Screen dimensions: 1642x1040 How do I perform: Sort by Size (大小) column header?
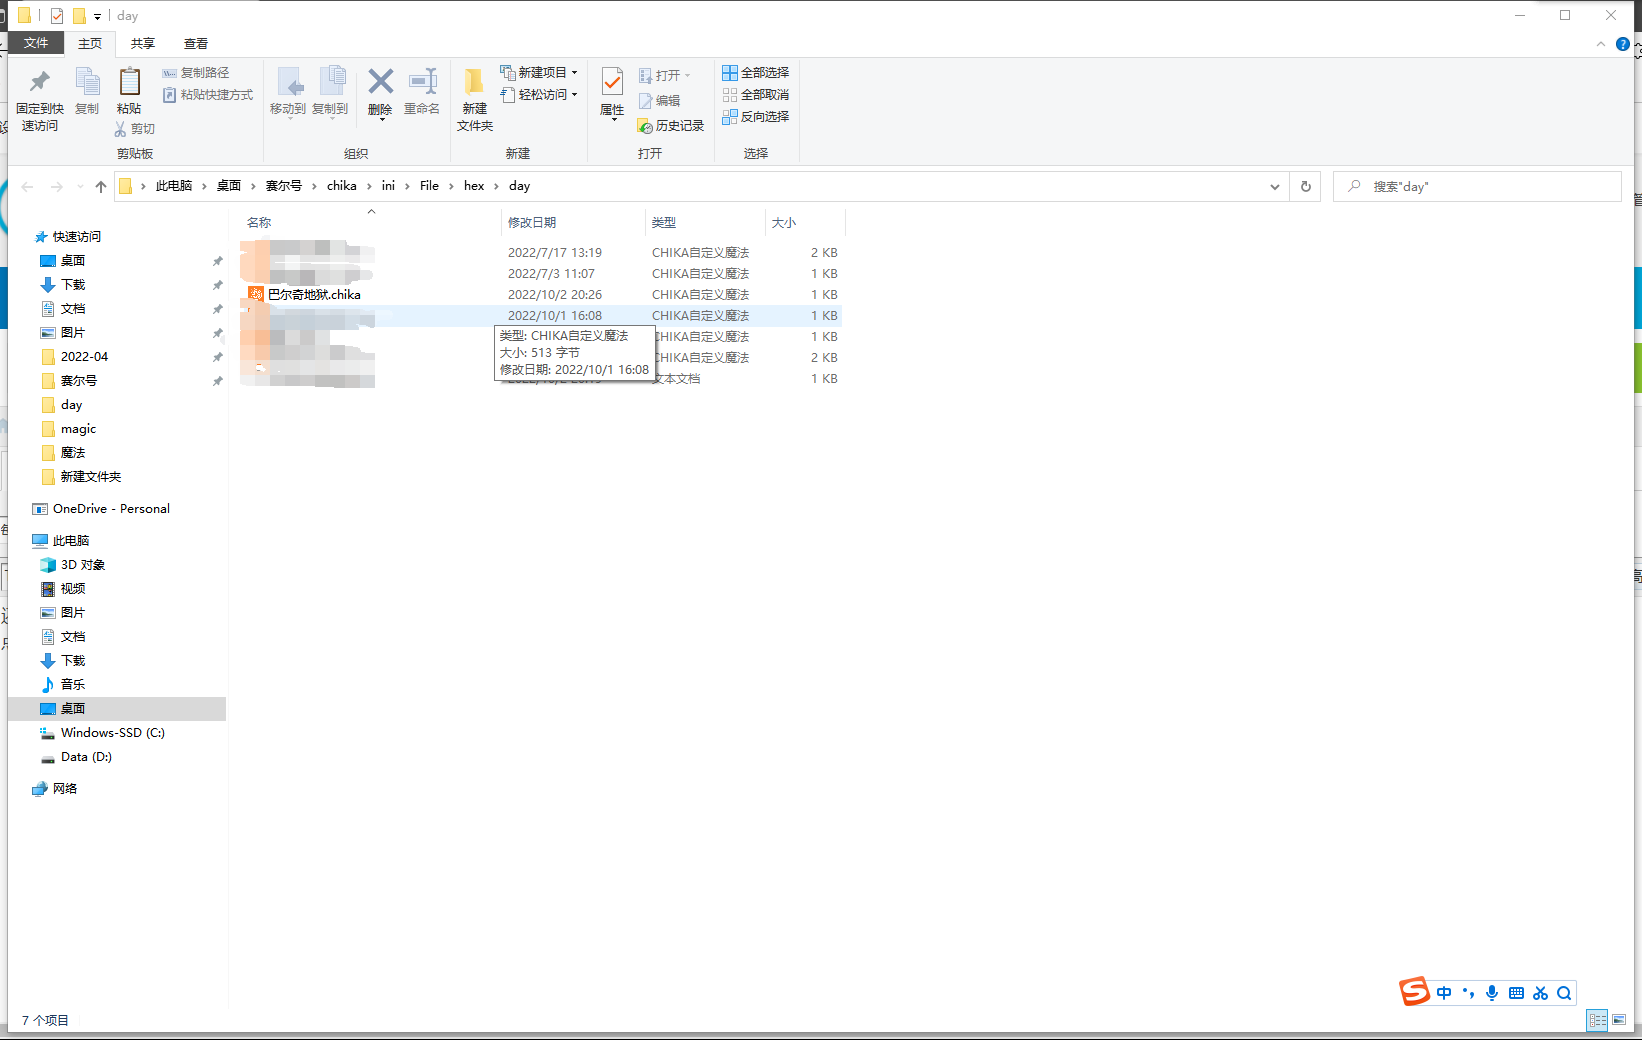click(x=805, y=223)
